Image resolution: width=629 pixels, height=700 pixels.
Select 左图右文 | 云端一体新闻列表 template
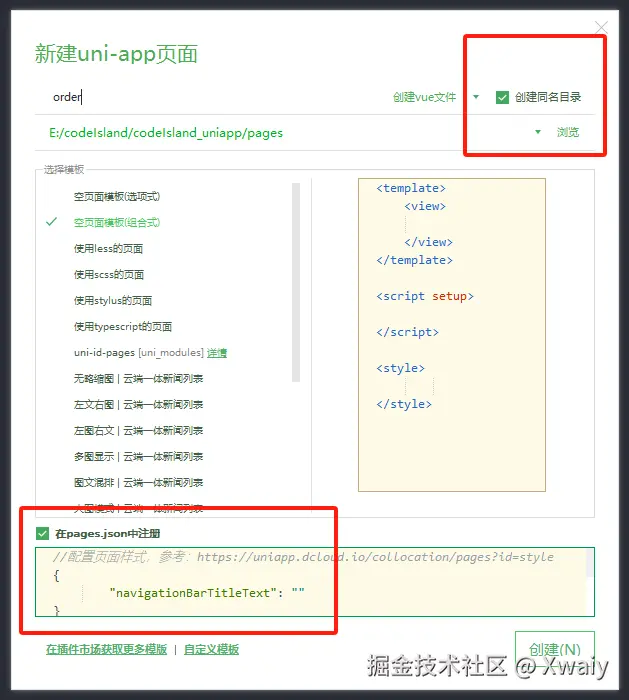pyautogui.click(x=138, y=430)
